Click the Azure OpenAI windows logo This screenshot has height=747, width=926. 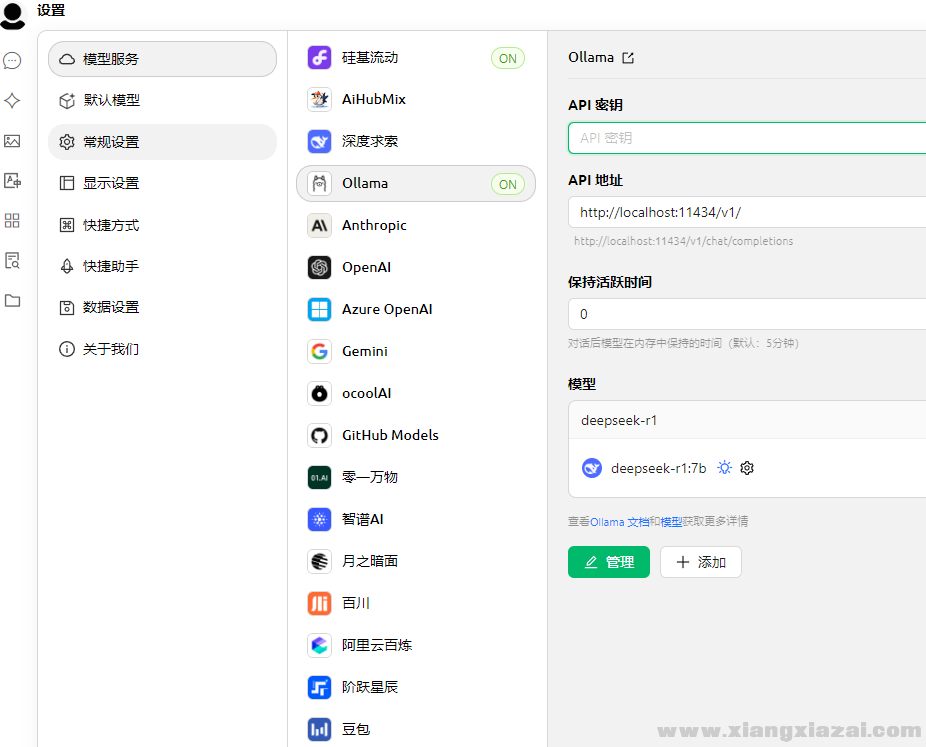[319, 309]
